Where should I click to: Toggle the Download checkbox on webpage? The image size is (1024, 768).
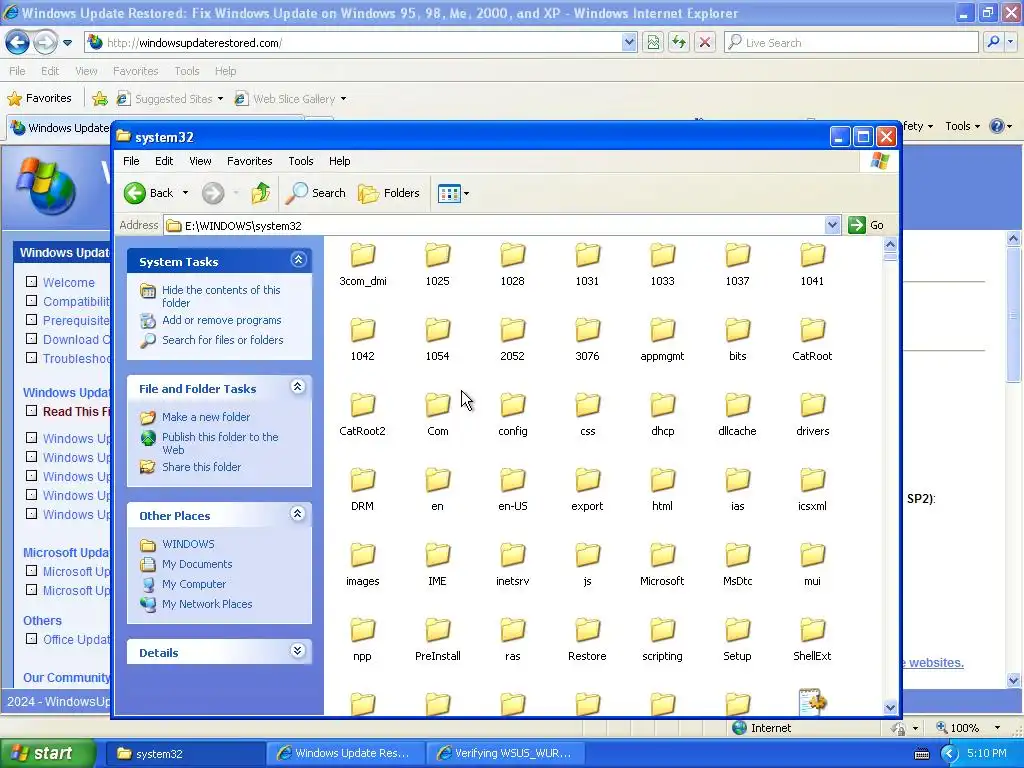31,339
